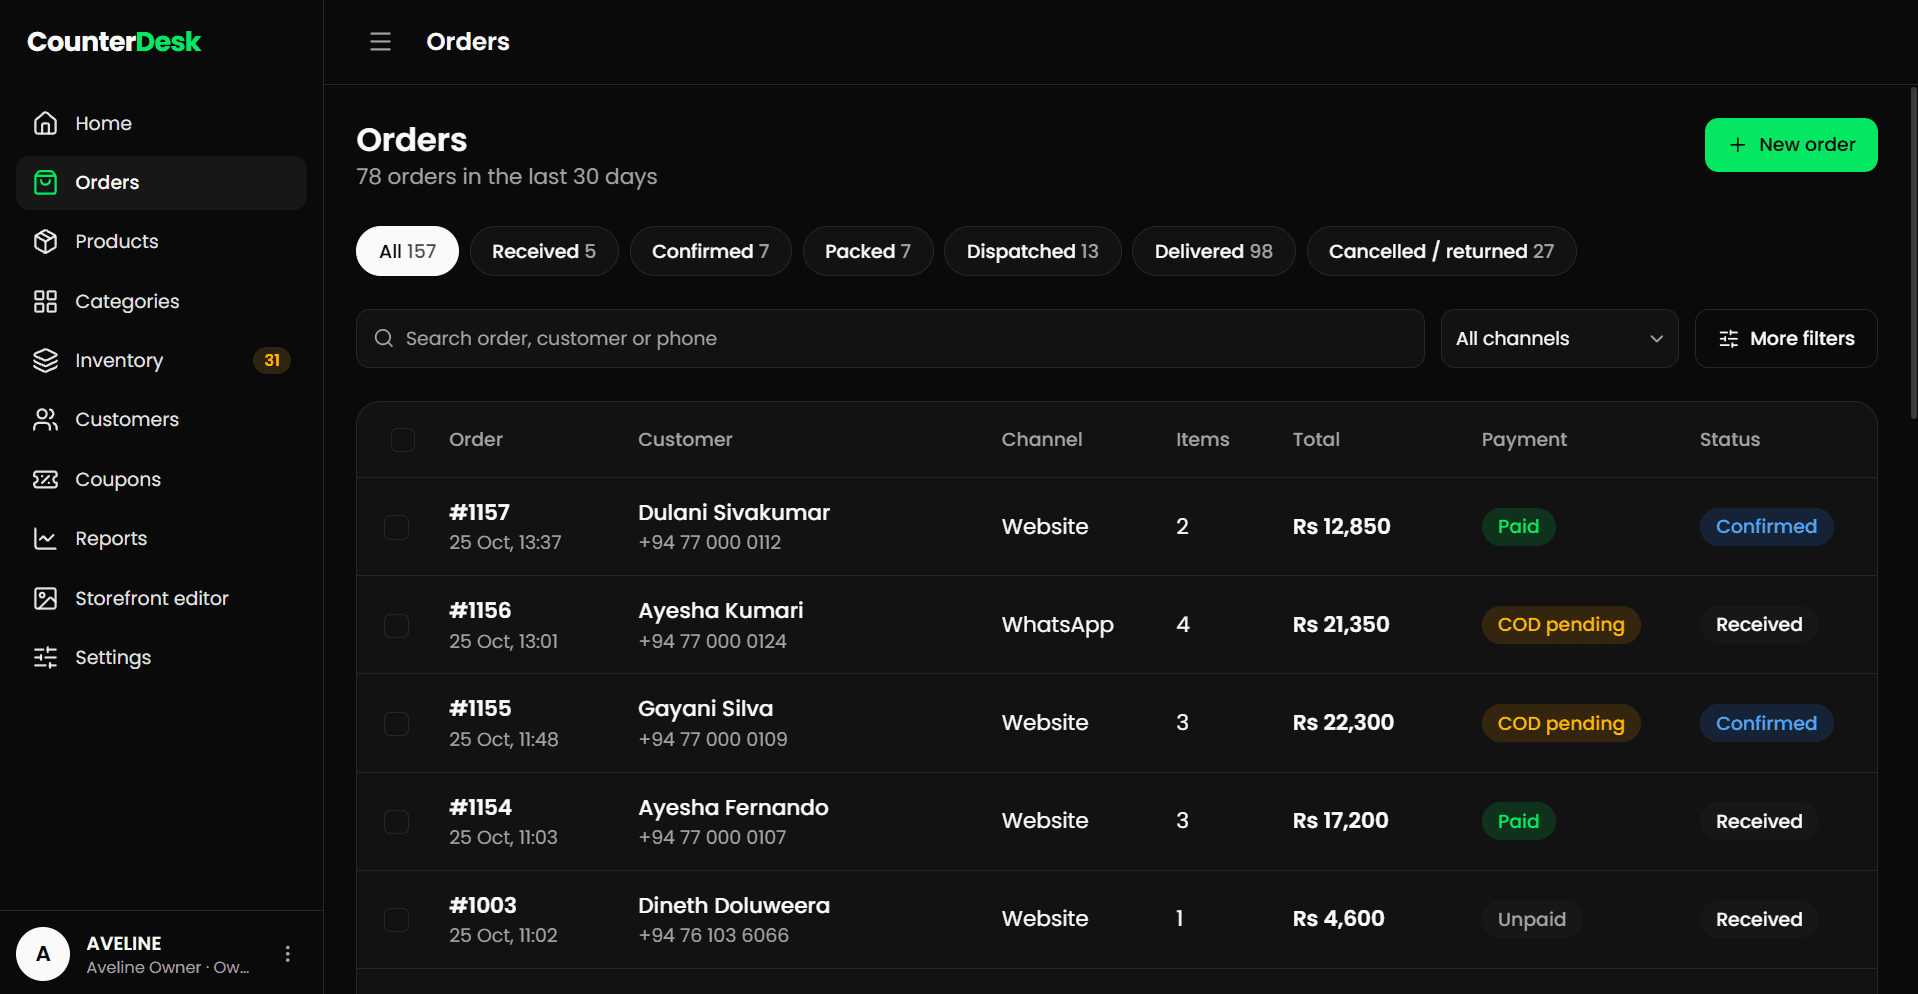The width and height of the screenshot is (1918, 994).
Task: Filter by Cancelled / returned 27 tab
Action: 1441,251
